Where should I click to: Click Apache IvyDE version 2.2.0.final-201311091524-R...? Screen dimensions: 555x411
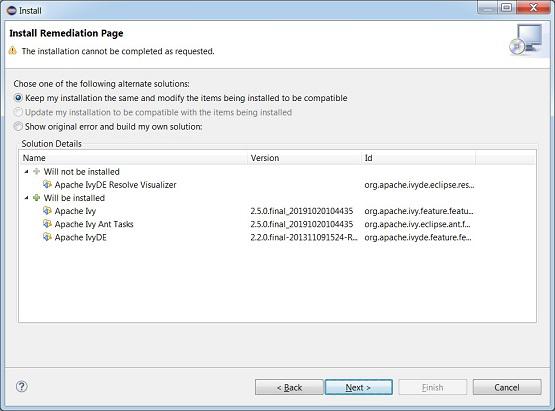pos(304,237)
